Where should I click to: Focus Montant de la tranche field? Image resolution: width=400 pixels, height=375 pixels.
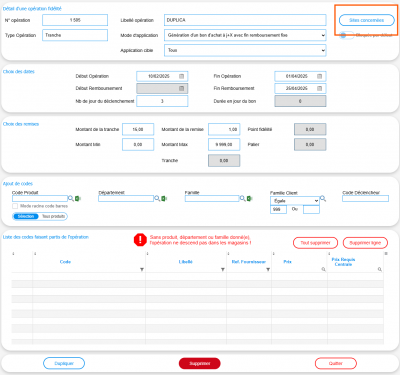(x=138, y=129)
